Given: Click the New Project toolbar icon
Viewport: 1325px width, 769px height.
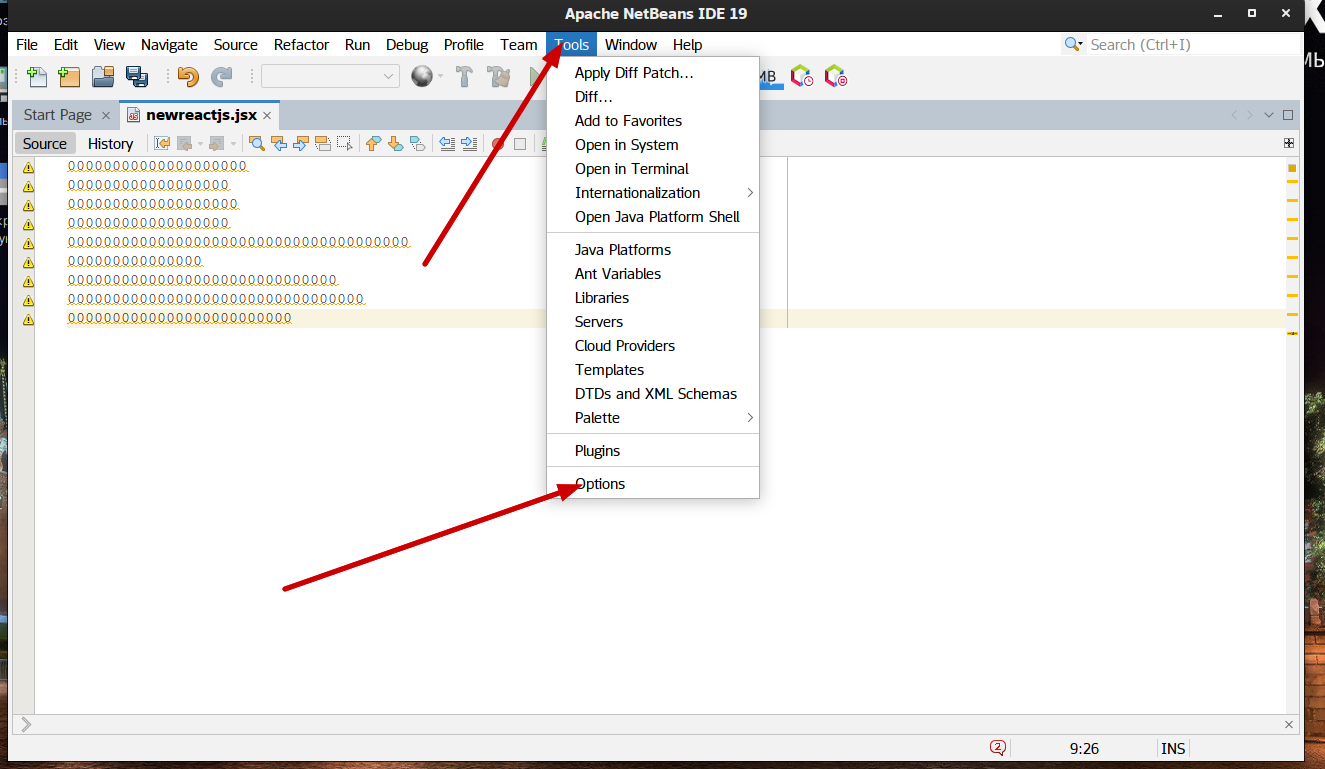Looking at the screenshot, I should click(x=69, y=76).
